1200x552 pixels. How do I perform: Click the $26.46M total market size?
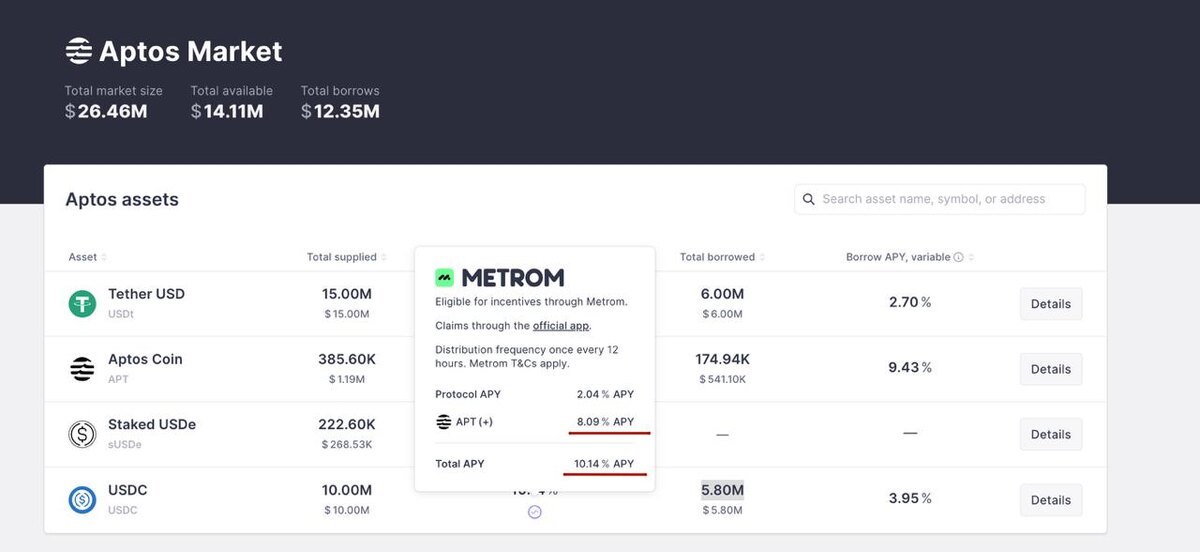[x=106, y=111]
